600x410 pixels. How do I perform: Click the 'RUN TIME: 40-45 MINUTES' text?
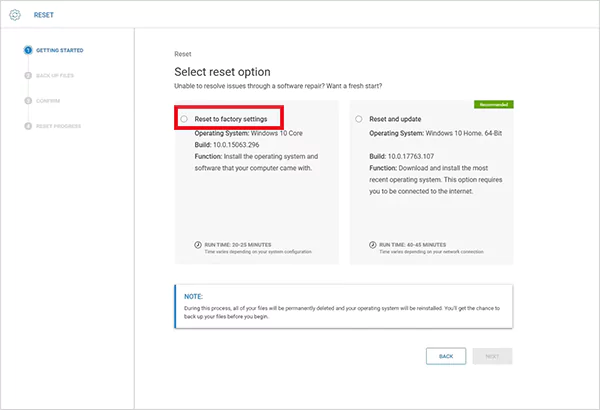pyautogui.click(x=412, y=245)
